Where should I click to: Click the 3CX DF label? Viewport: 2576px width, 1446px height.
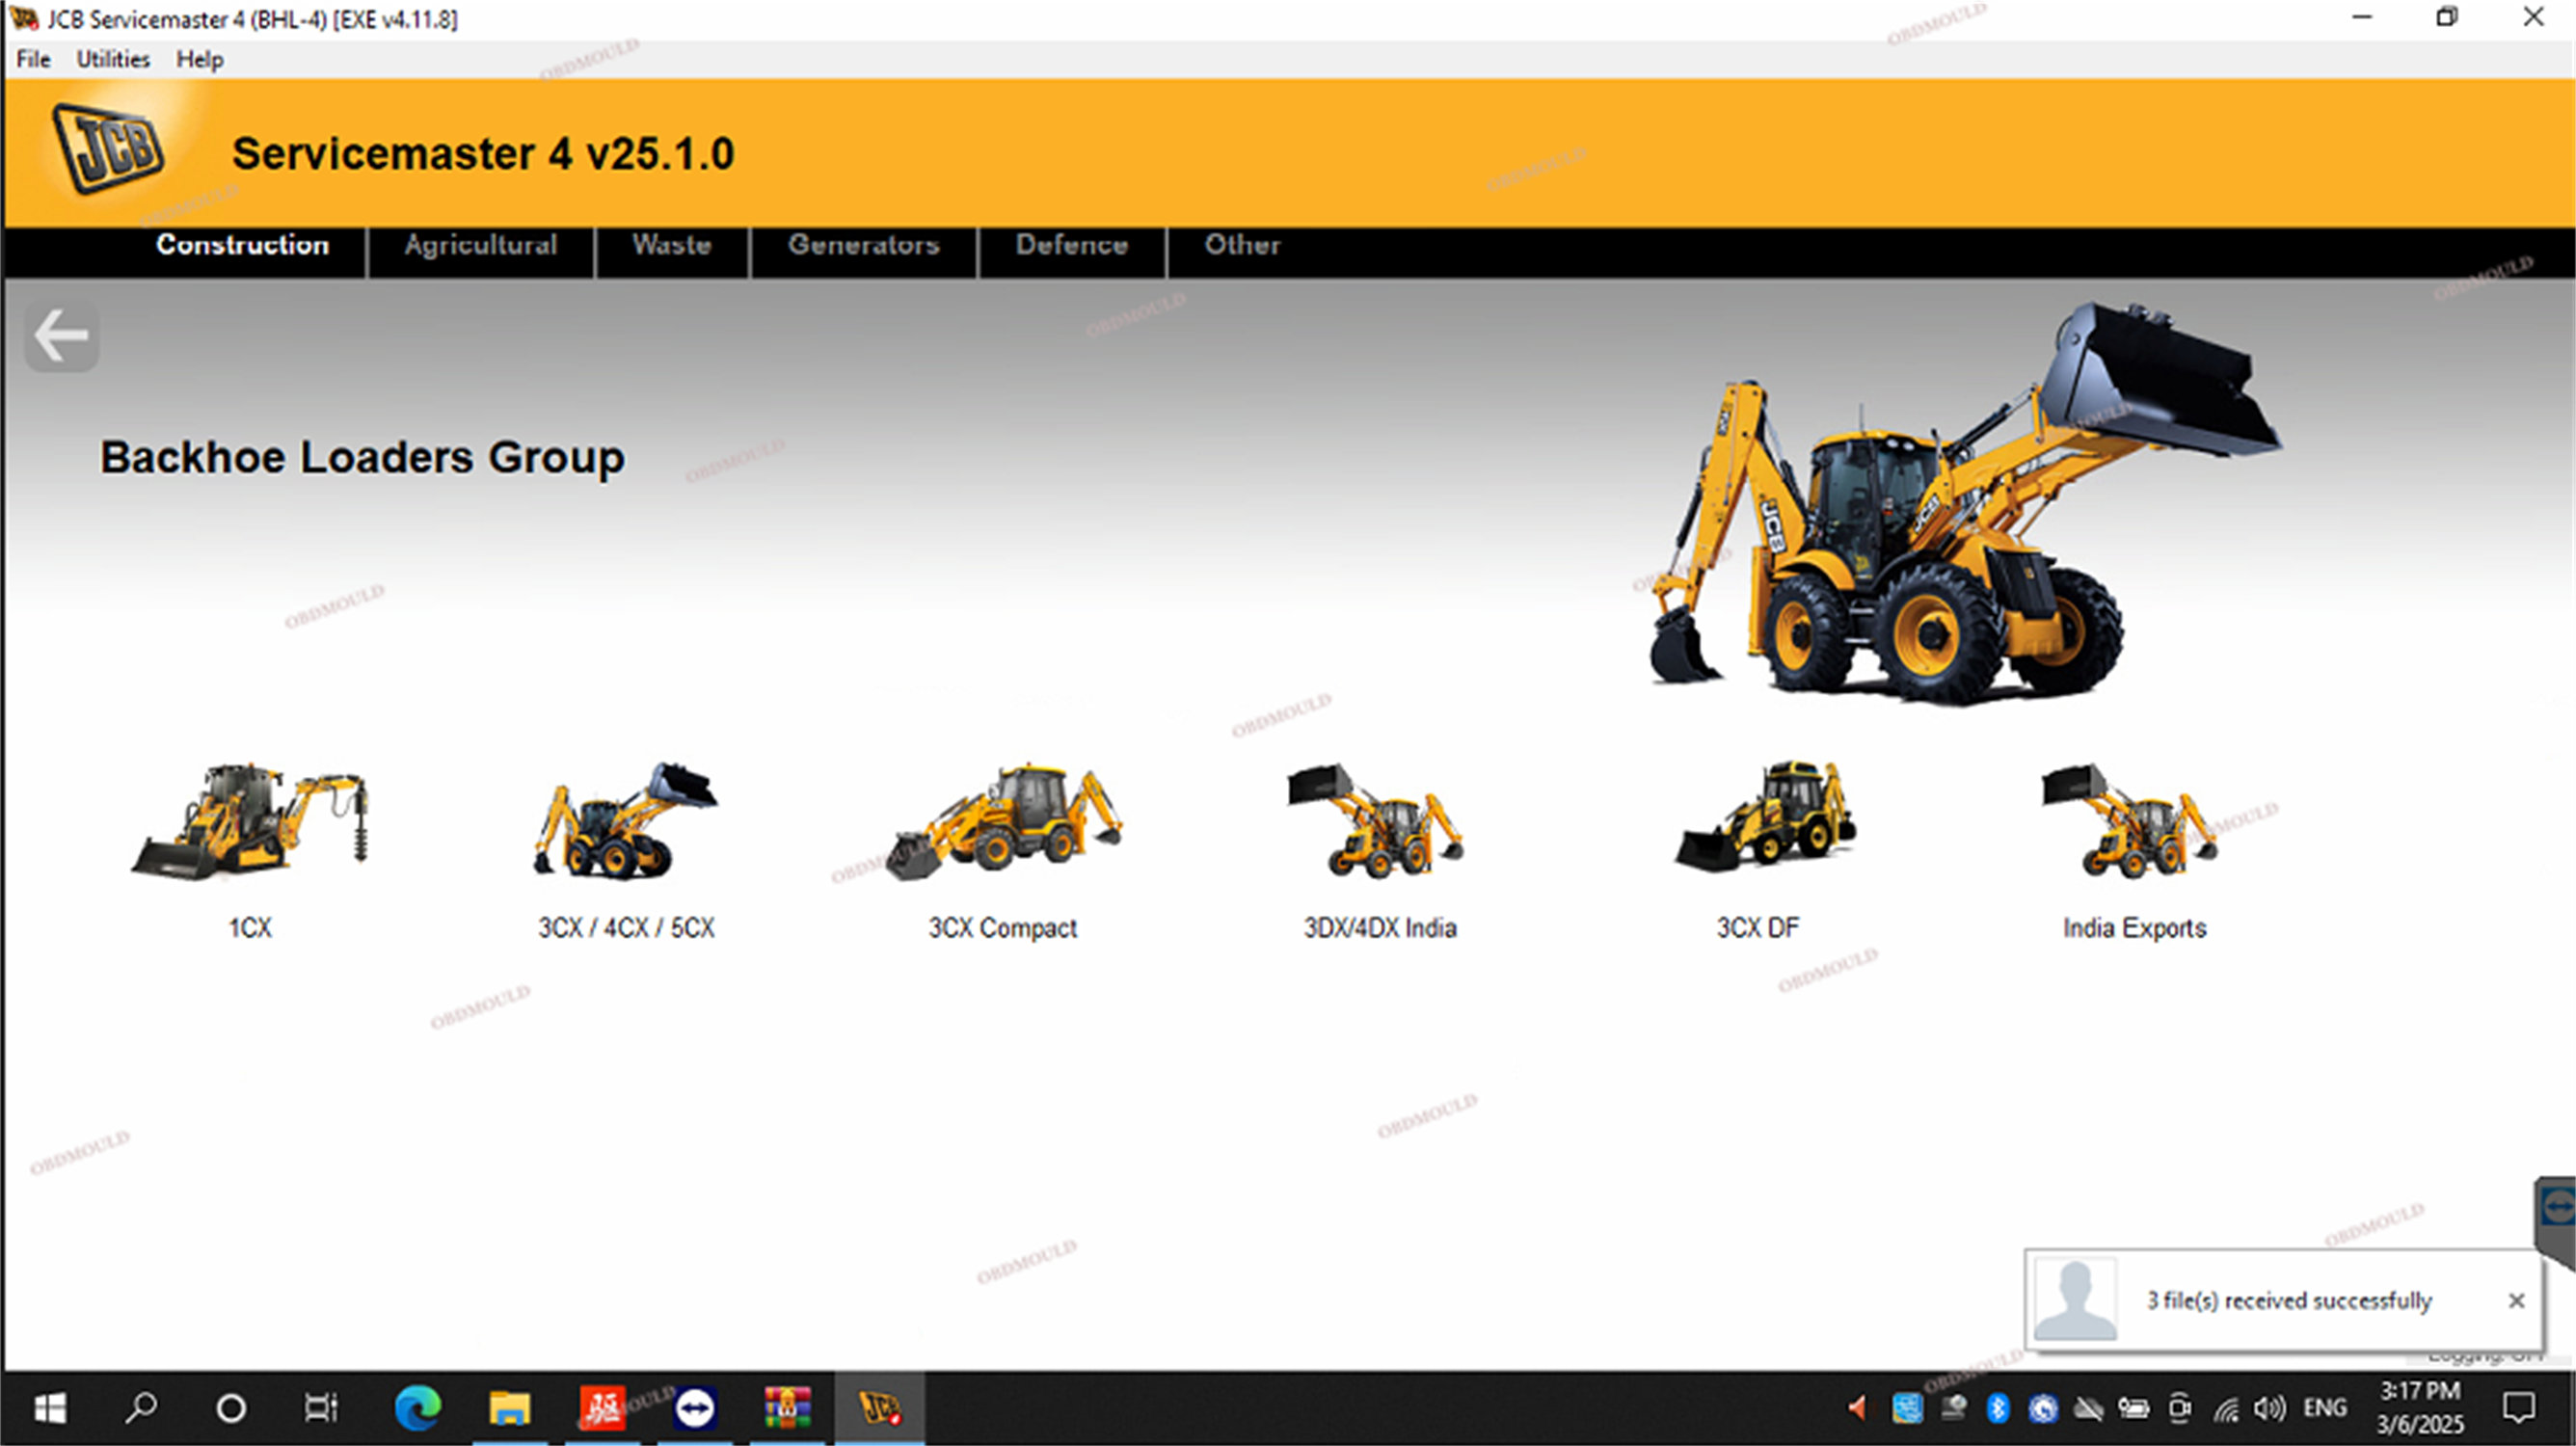(1757, 928)
